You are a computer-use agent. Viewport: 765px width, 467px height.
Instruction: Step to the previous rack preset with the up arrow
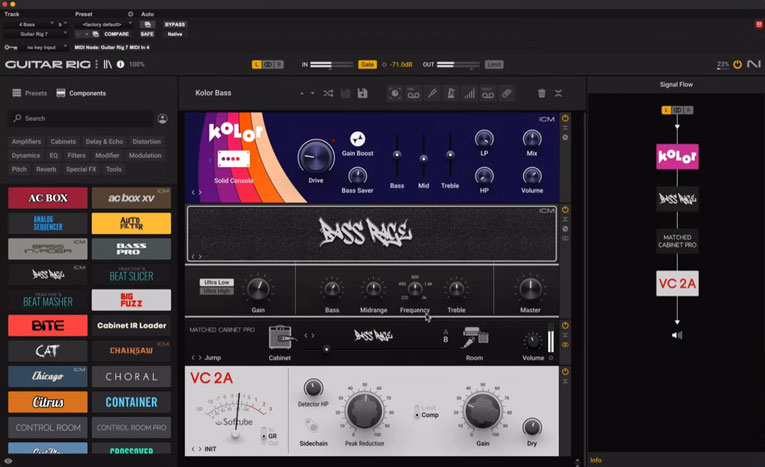[302, 93]
